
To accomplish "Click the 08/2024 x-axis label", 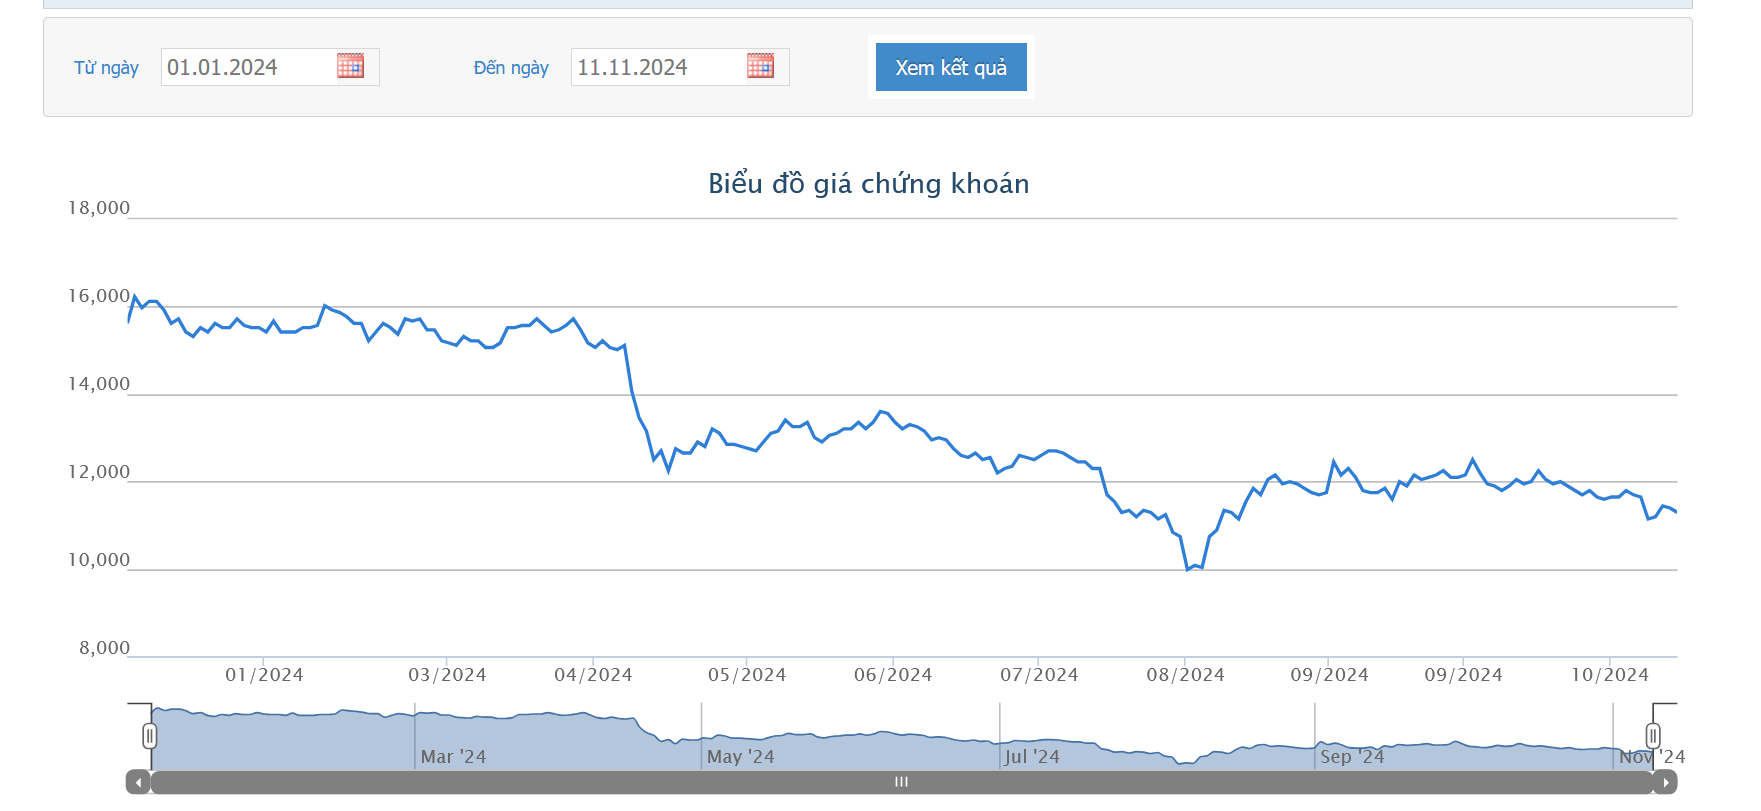I will pos(1185,675).
